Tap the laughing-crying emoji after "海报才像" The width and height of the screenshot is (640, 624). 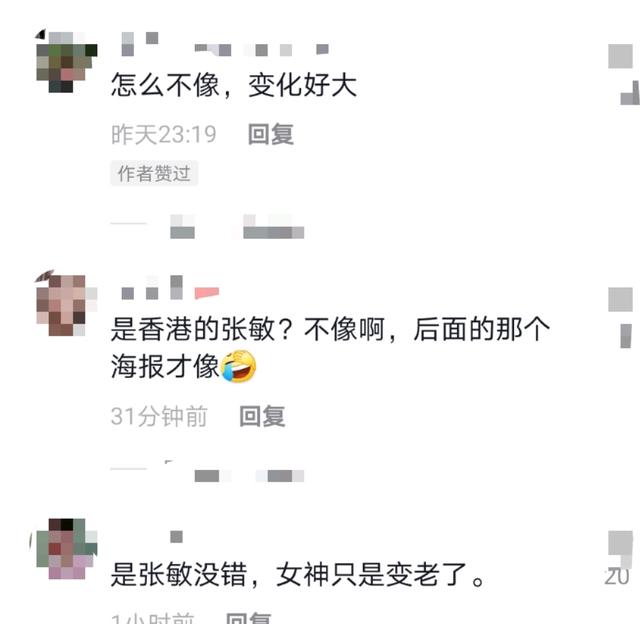238,366
